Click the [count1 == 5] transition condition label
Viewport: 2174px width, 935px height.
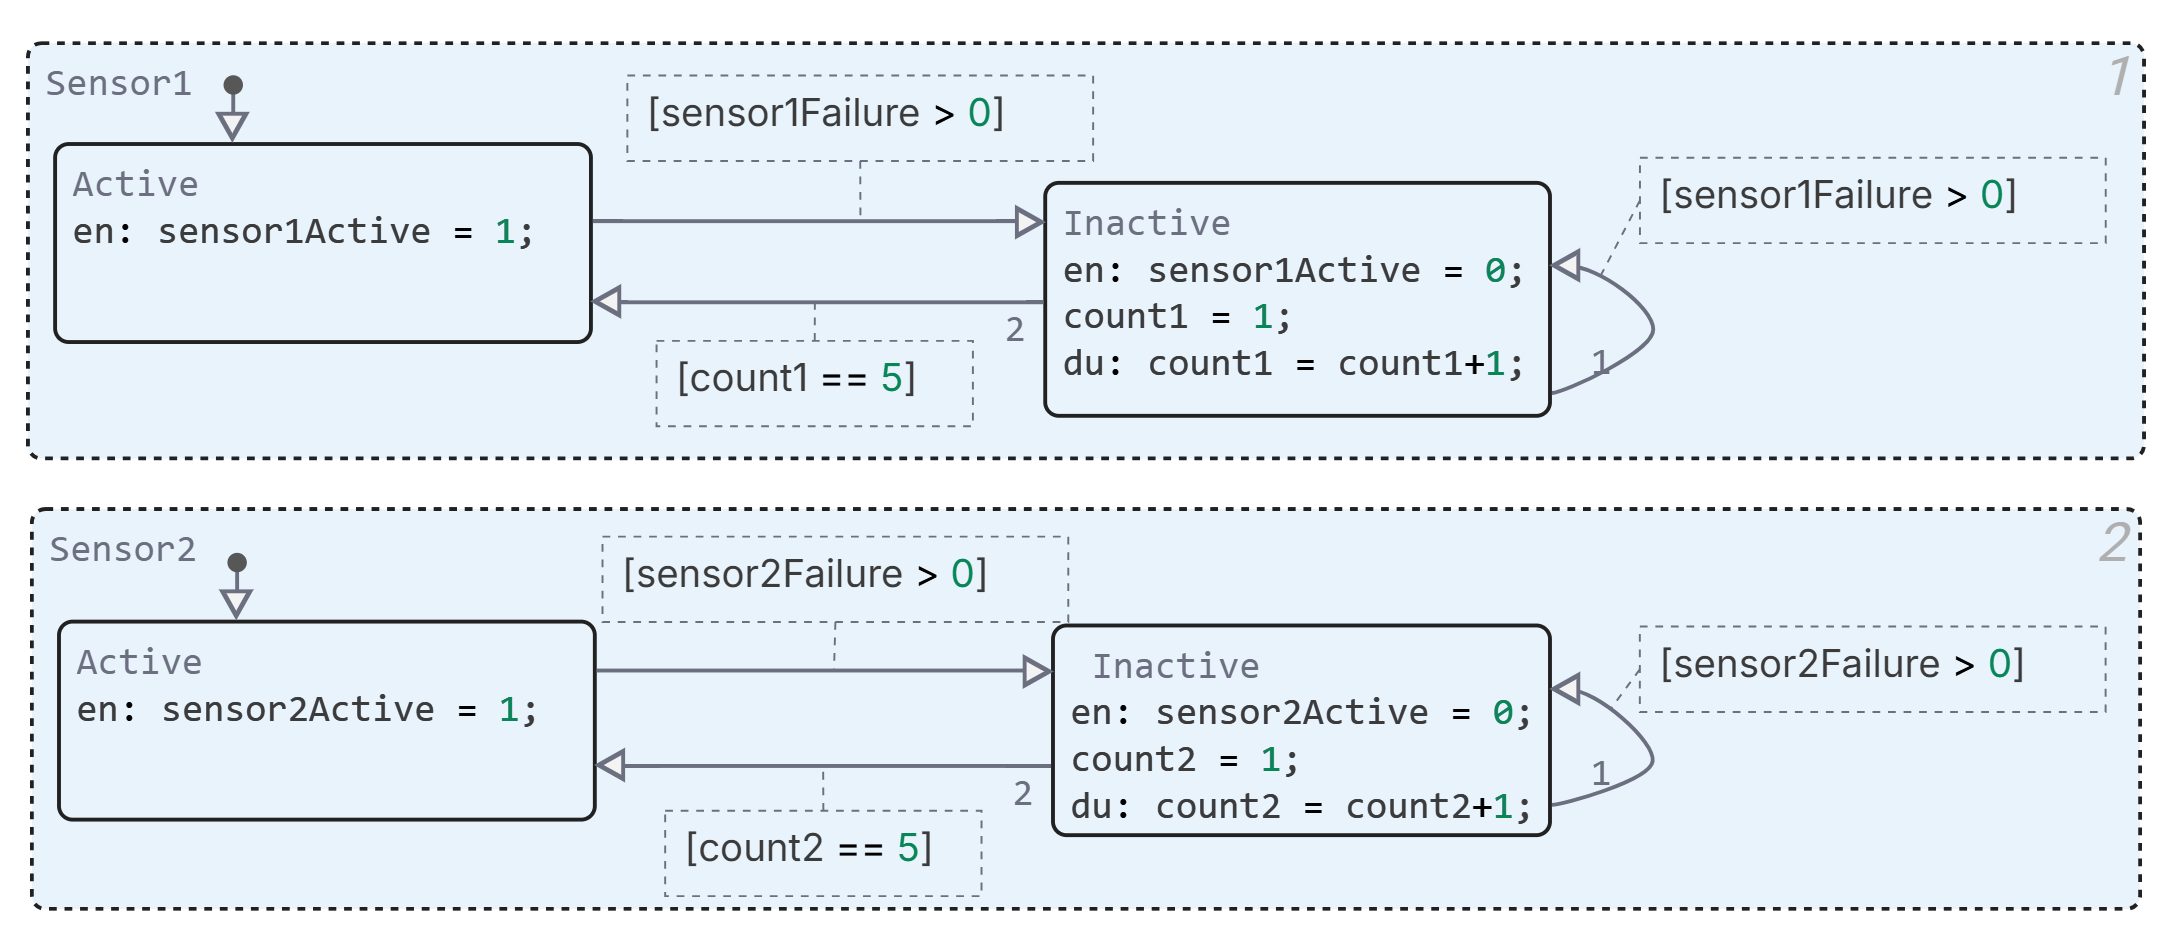tap(796, 379)
